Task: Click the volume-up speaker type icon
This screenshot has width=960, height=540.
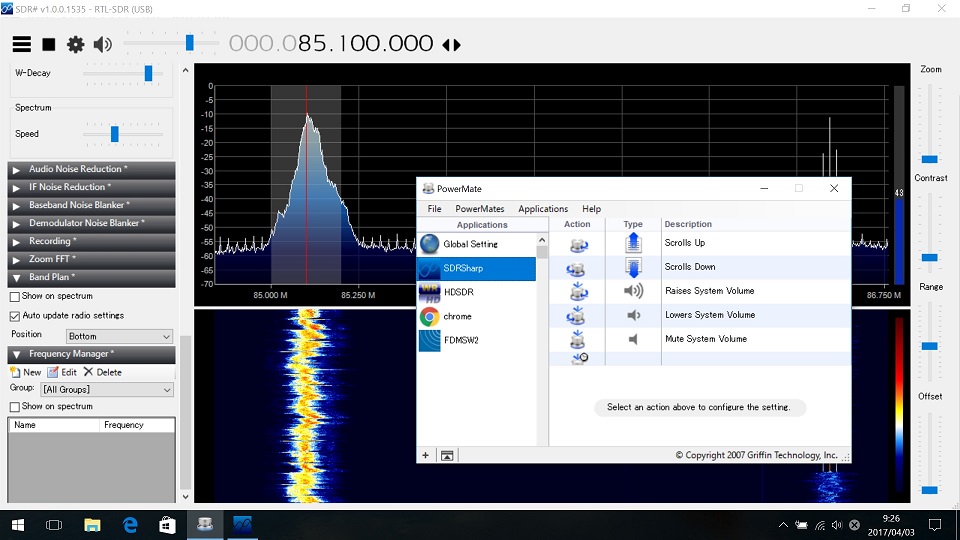Action: coord(633,290)
